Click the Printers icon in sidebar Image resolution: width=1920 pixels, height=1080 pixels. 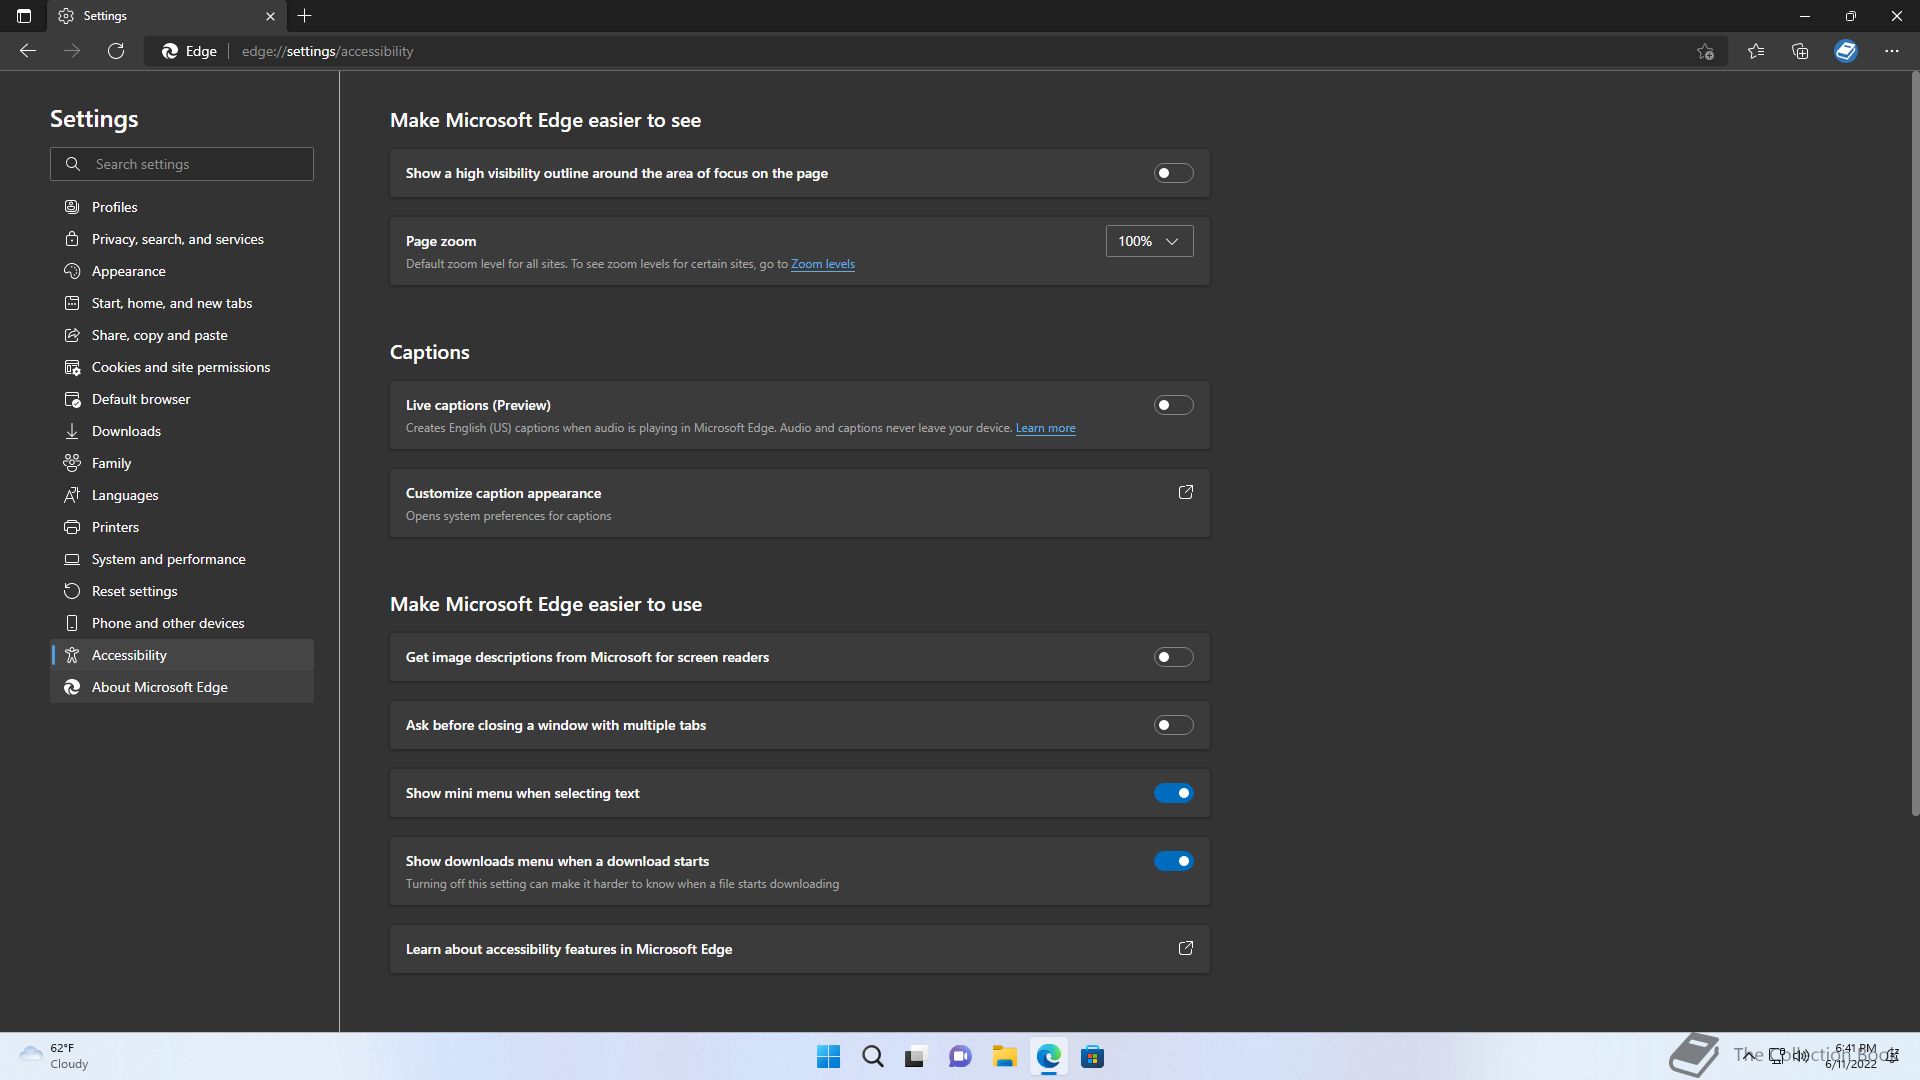[x=72, y=527]
